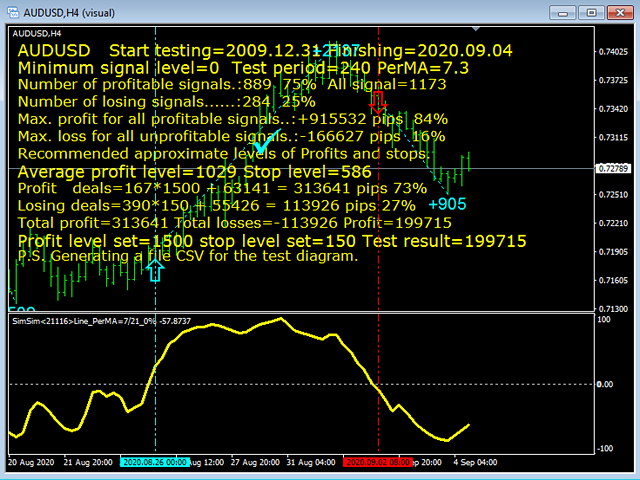The width and height of the screenshot is (640, 480).
Task: Select the cyan 2020.08.26 00:00 time label
Action: [x=155, y=462]
